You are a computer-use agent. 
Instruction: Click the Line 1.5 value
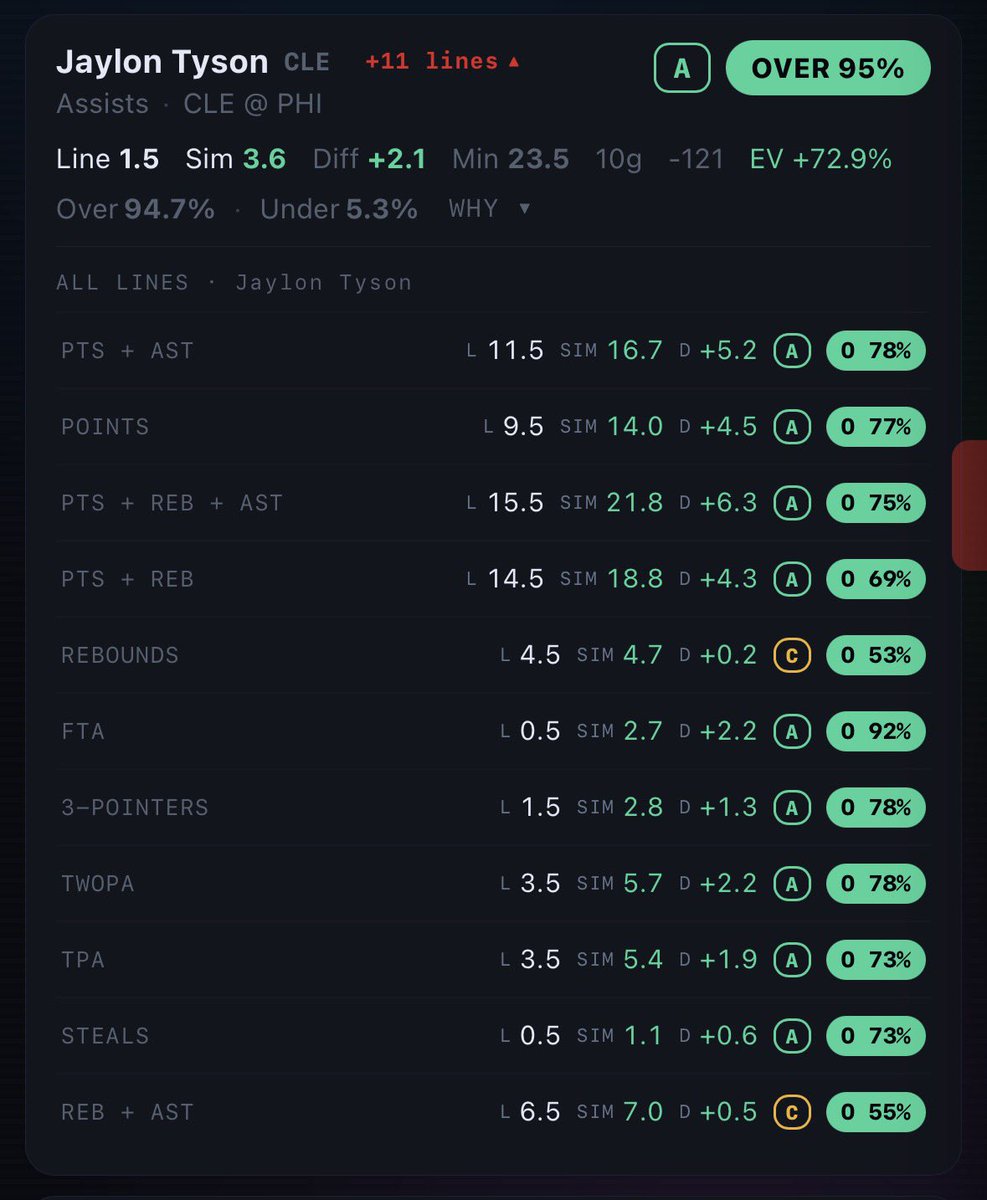pyautogui.click(x=107, y=159)
